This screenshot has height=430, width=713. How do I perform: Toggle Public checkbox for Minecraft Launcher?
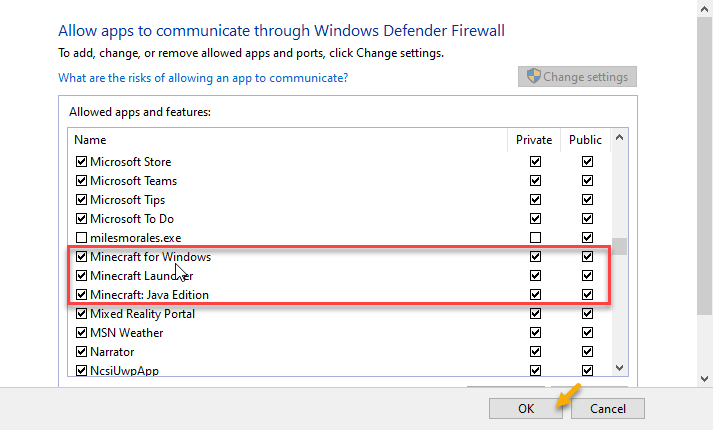tap(587, 275)
